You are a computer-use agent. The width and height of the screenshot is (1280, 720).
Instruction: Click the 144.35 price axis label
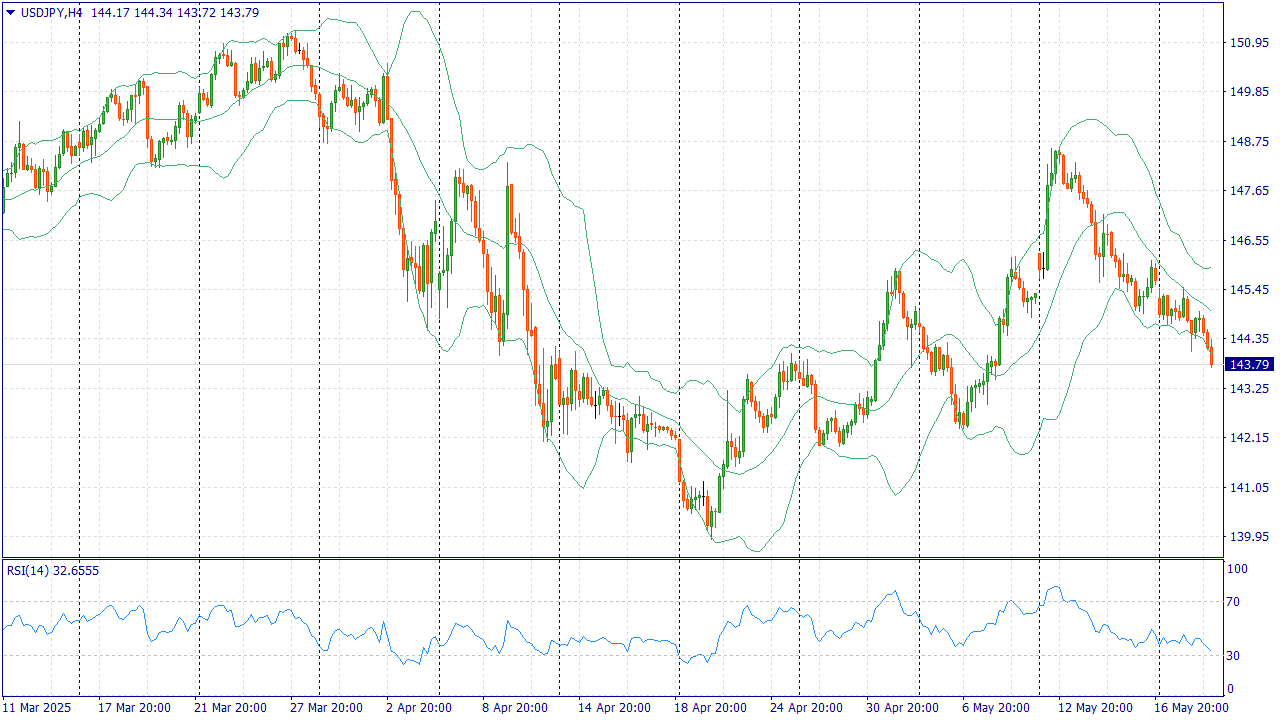(x=1249, y=339)
